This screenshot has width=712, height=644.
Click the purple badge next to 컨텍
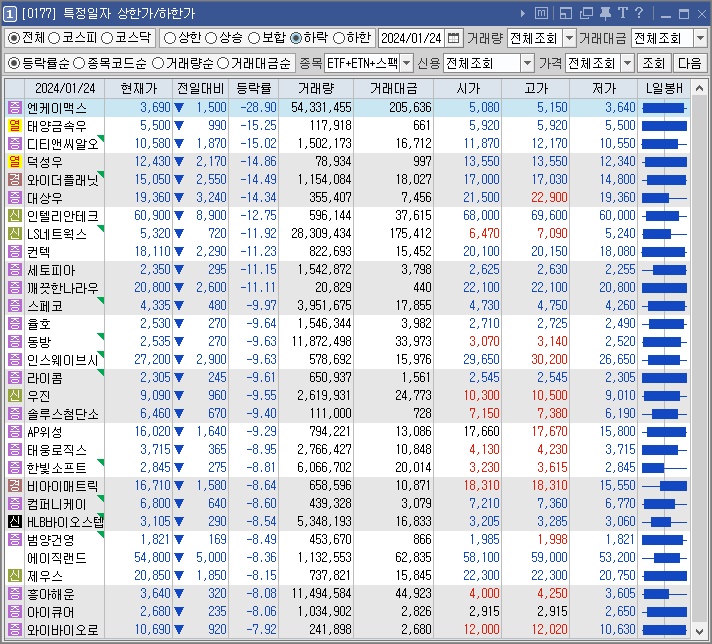click(x=15, y=251)
